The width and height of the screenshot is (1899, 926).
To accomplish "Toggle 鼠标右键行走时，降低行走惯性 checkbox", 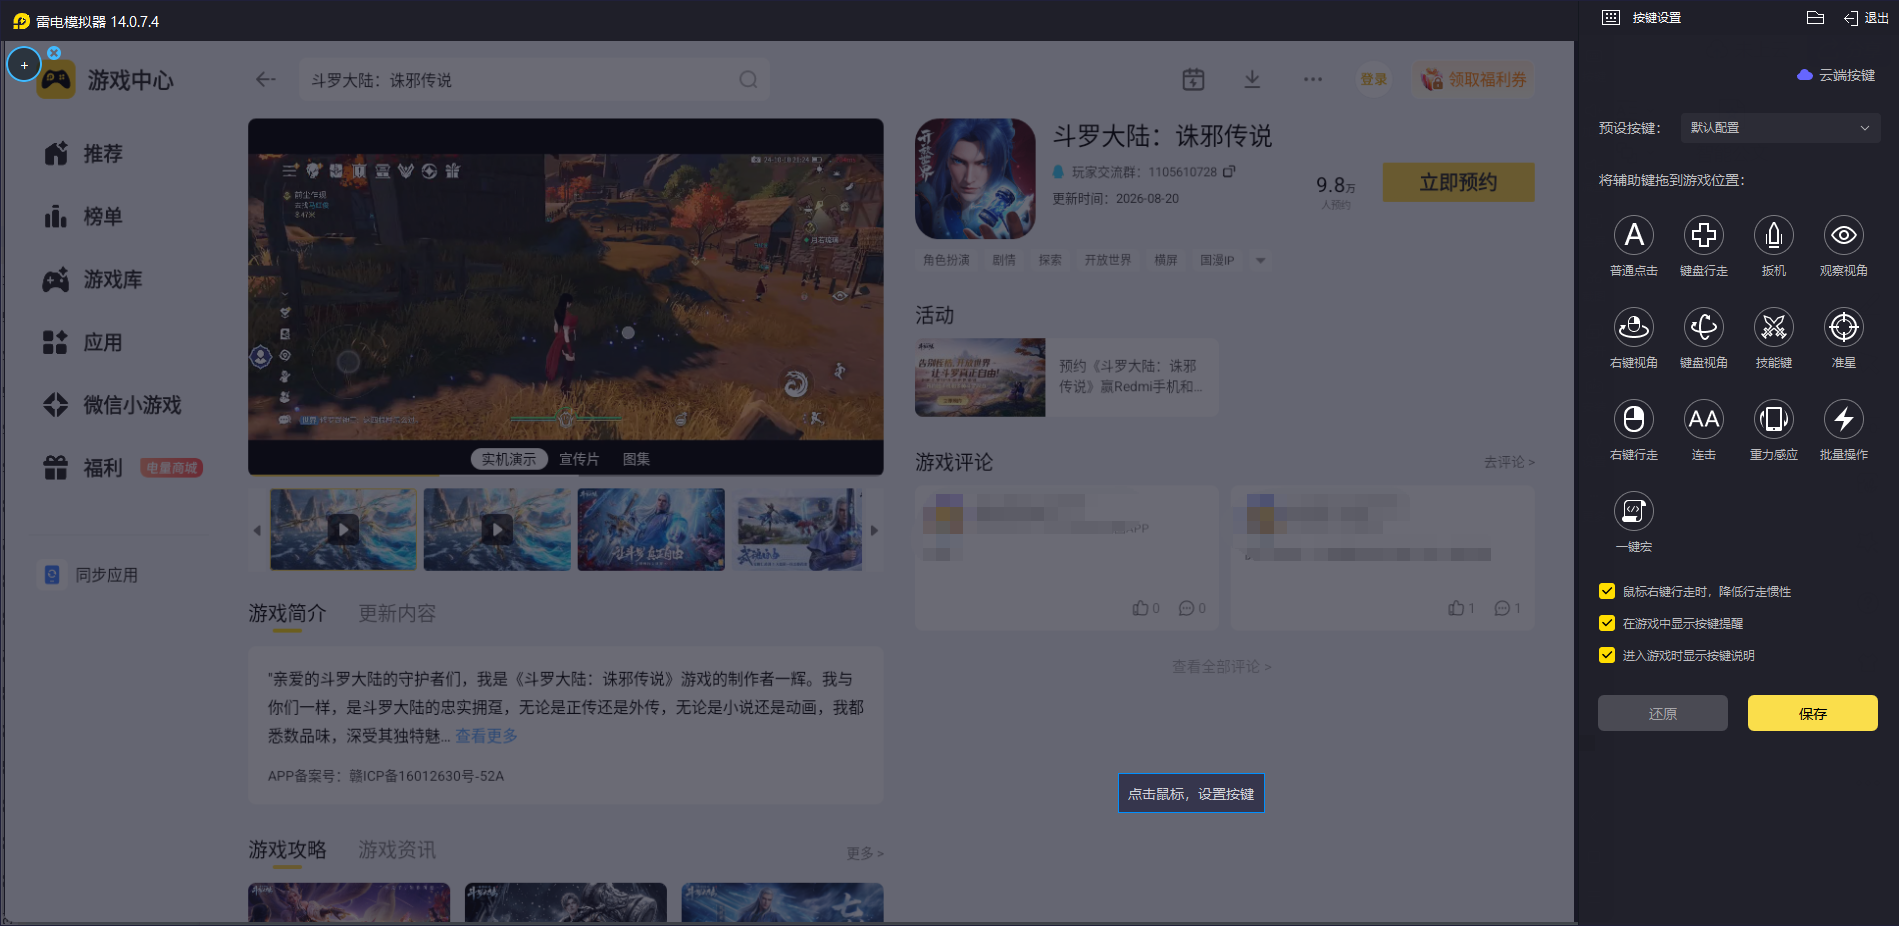I will click(x=1607, y=592).
